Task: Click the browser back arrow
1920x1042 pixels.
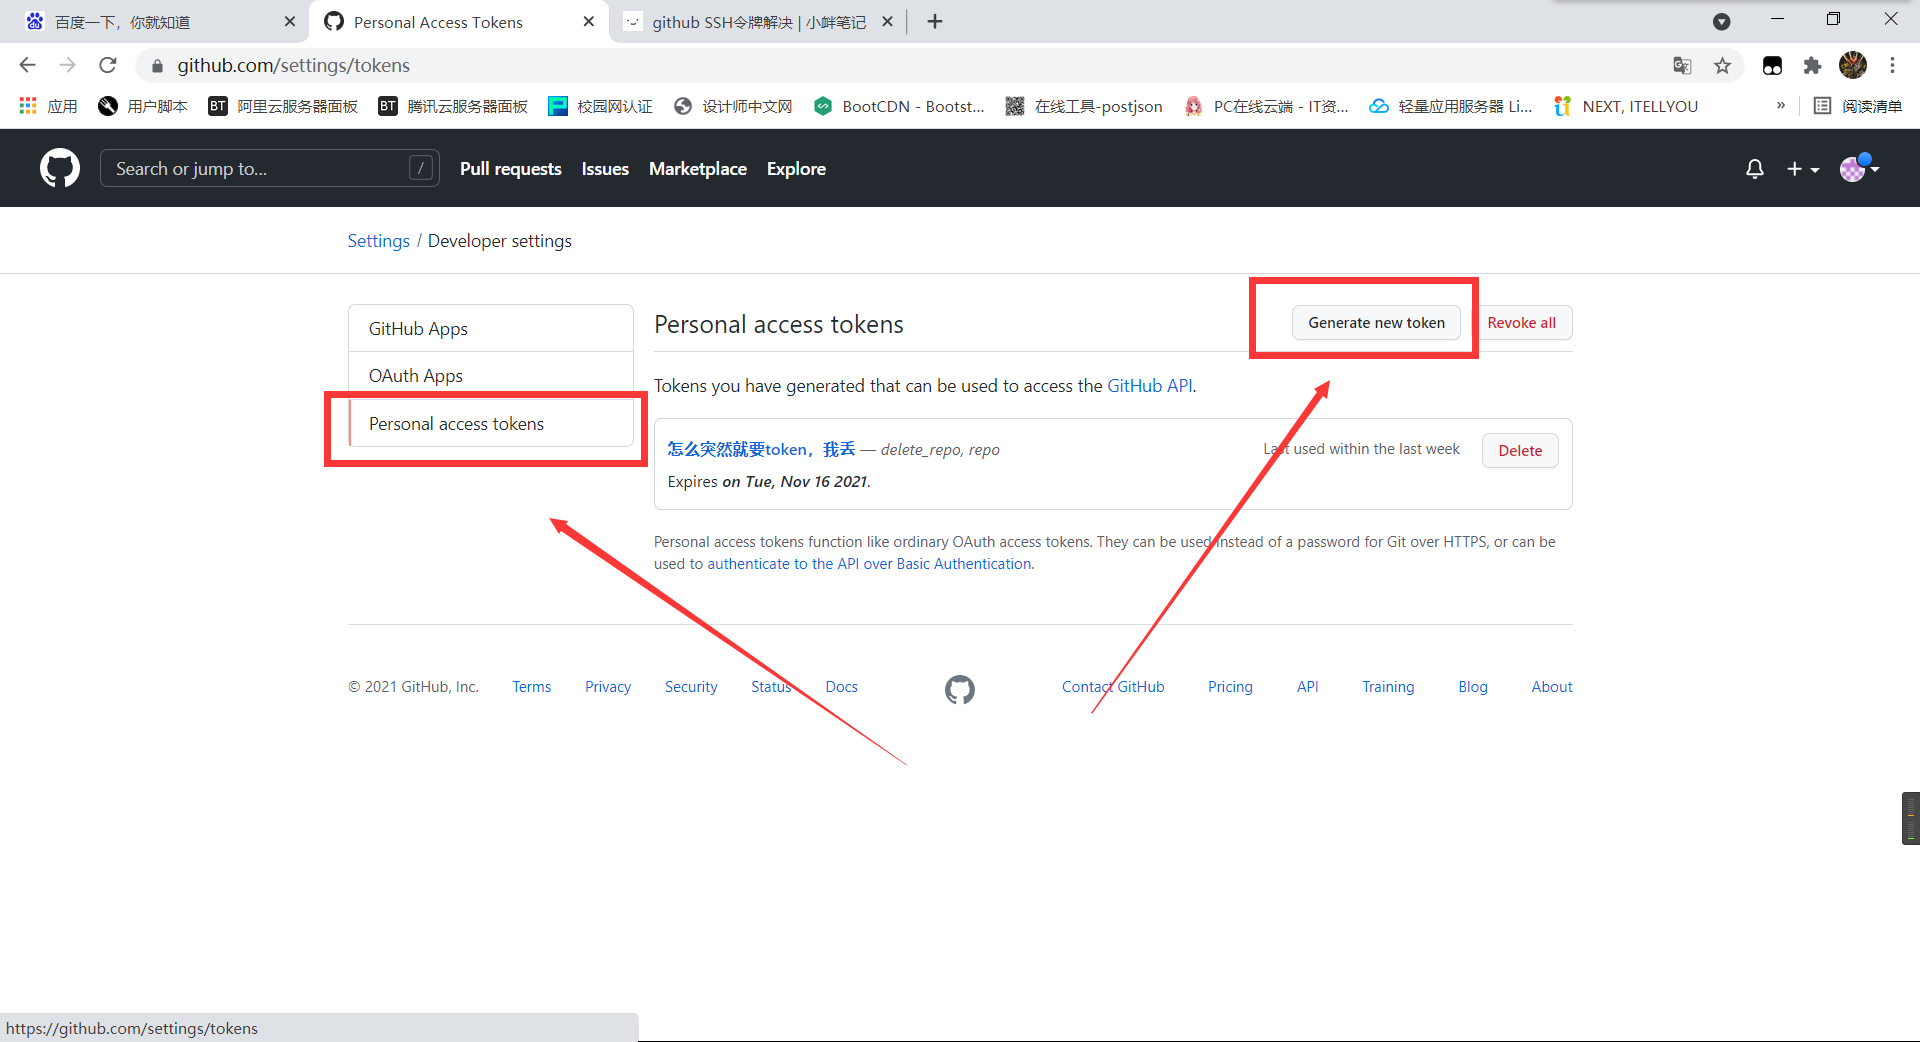Action: click(27, 65)
